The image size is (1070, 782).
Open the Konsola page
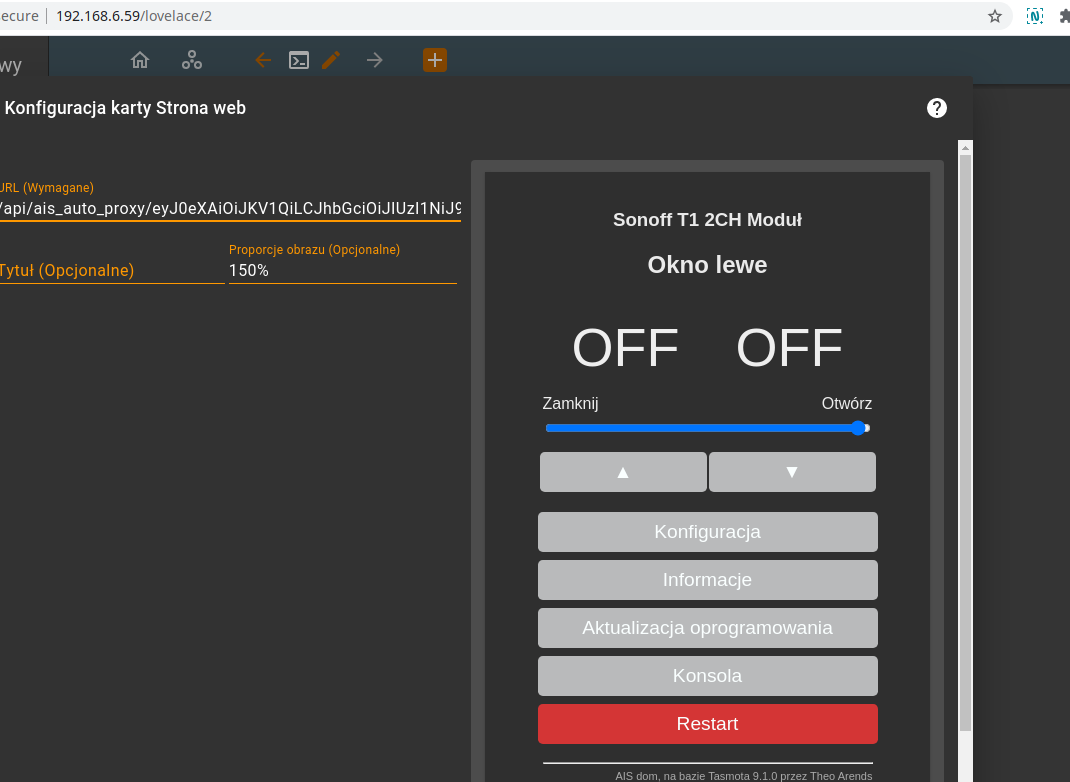click(708, 676)
